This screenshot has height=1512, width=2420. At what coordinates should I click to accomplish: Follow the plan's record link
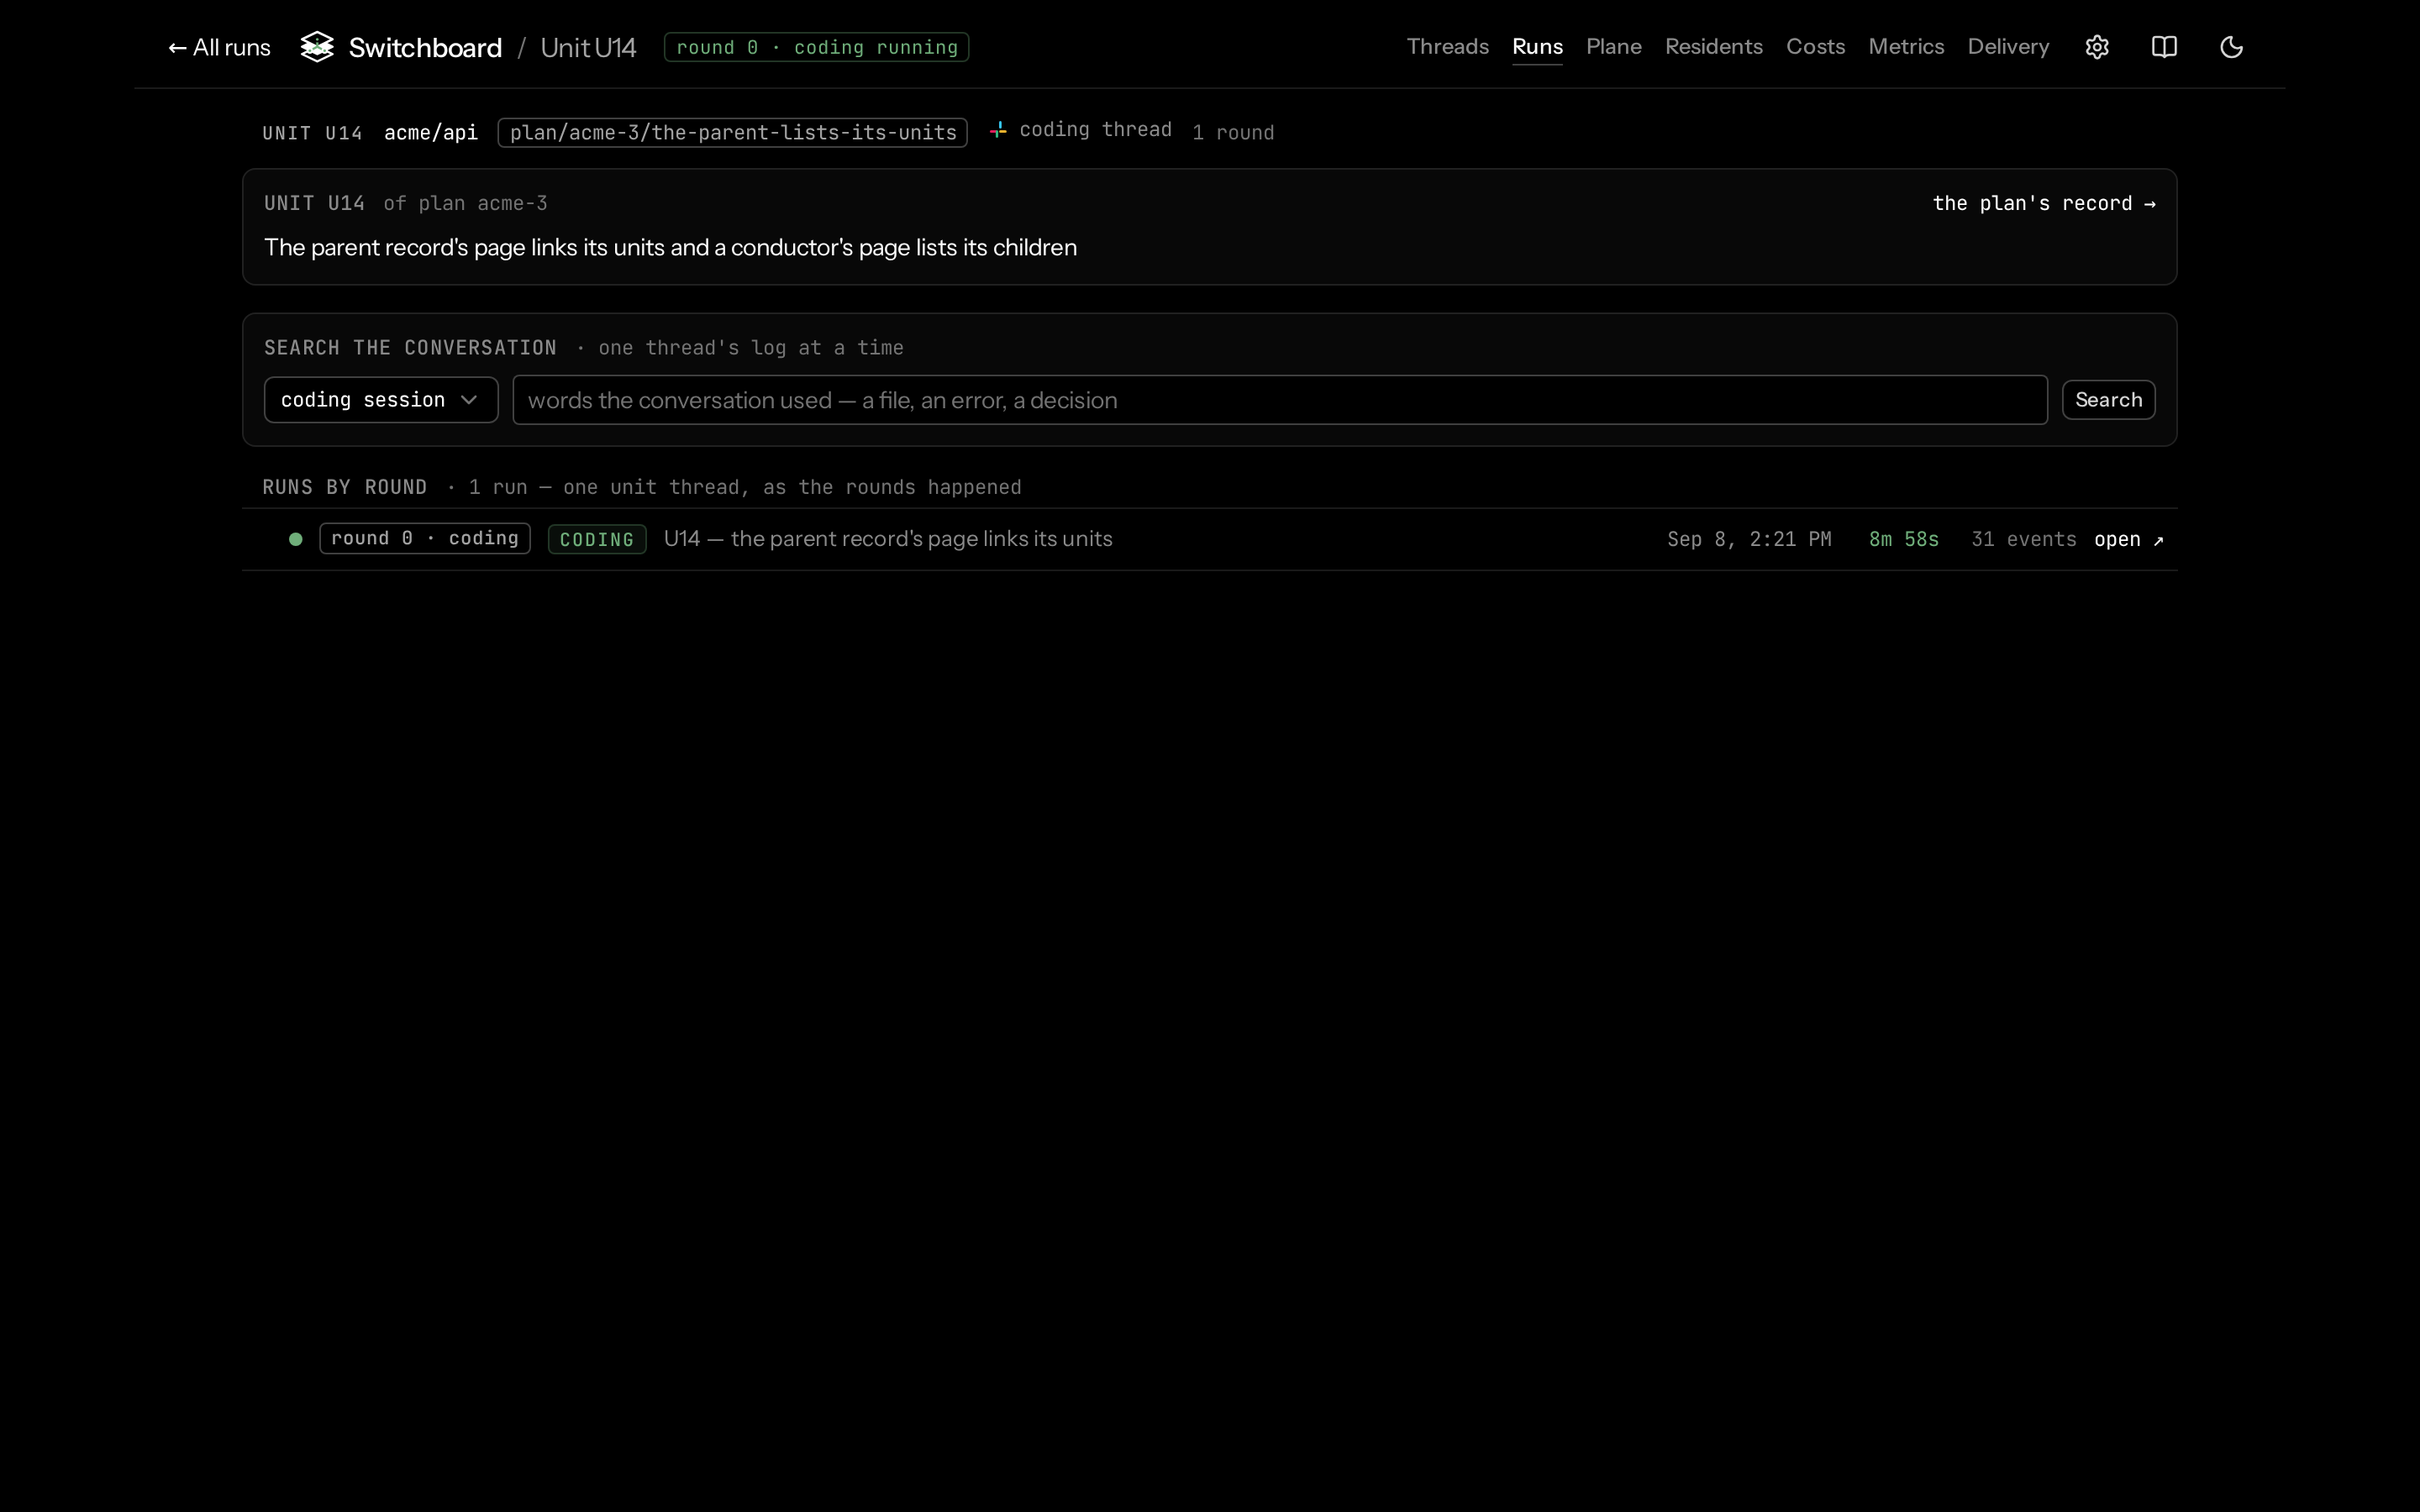click(2043, 204)
